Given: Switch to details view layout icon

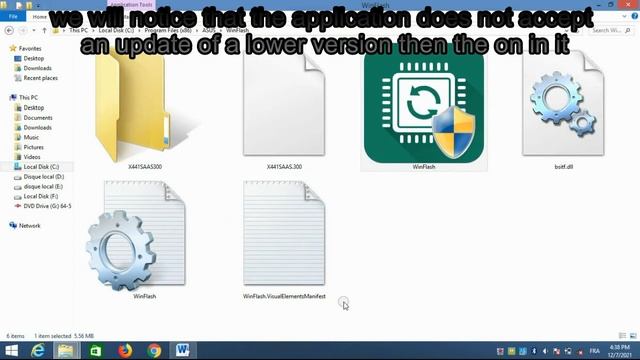Looking at the screenshot, I should tap(622, 336).
